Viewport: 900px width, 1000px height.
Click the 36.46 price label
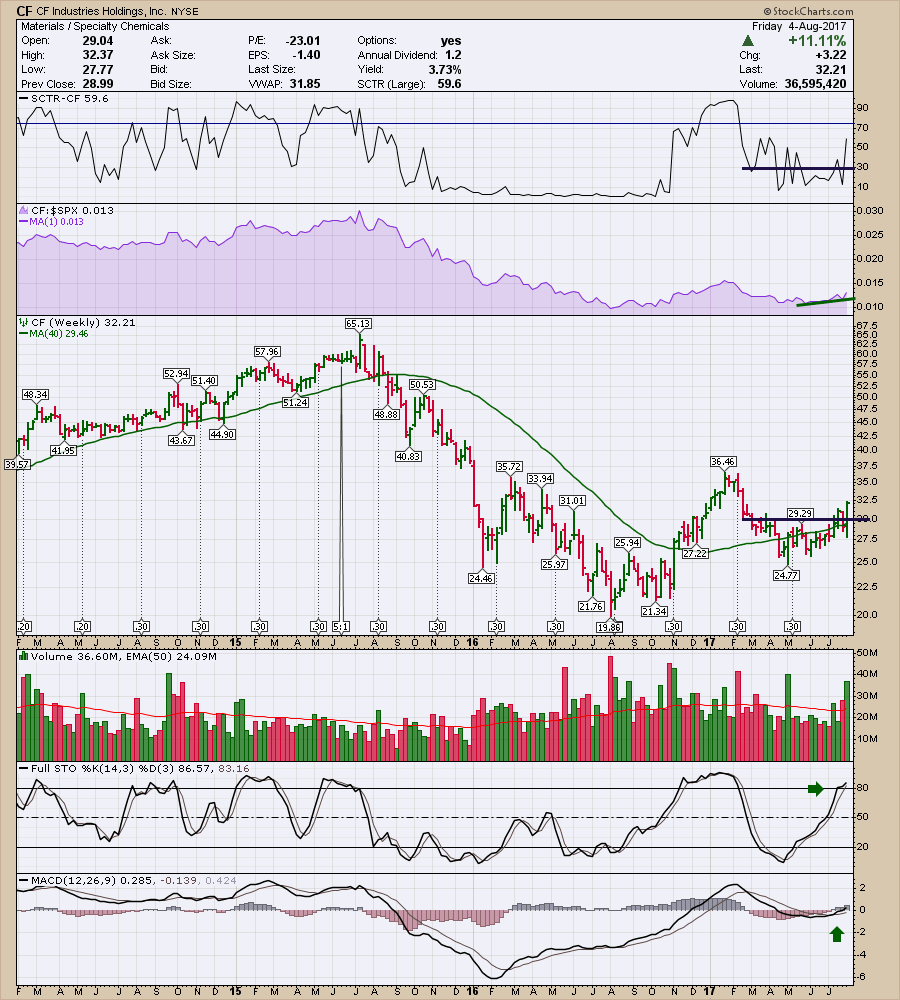723,462
